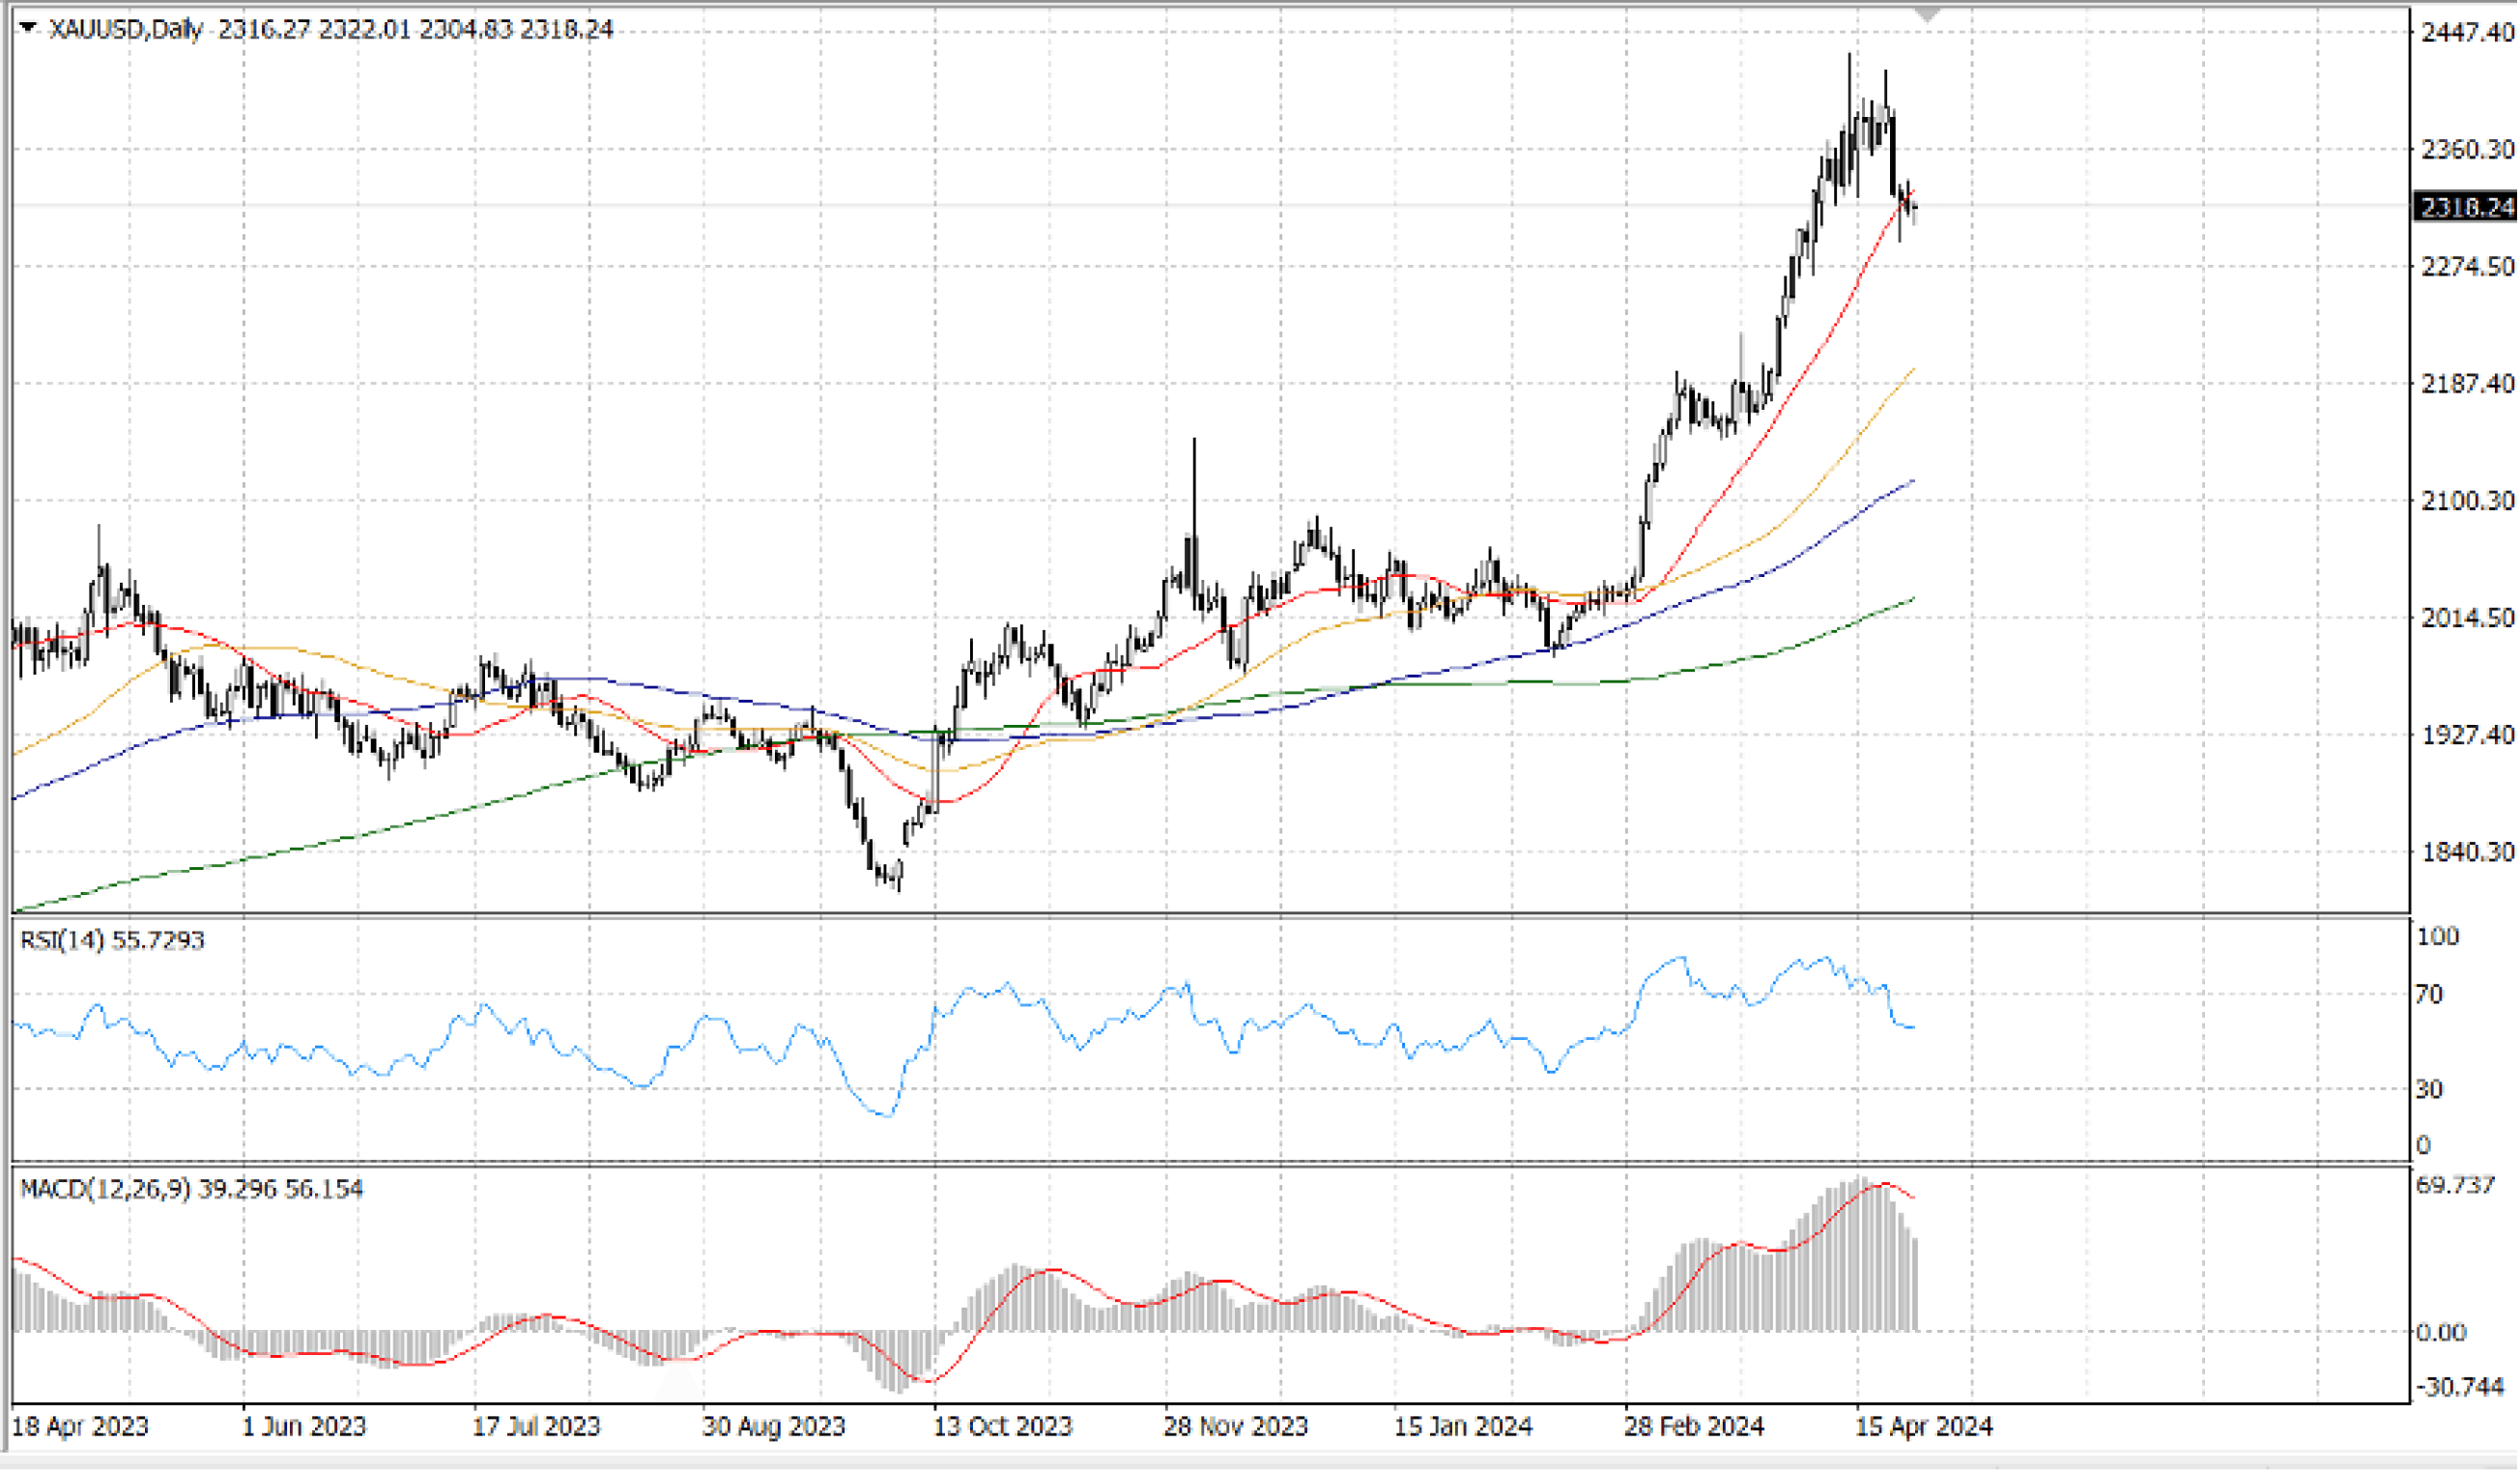Click the 28 Nov 2023 date label
The image size is (2520, 1472).
pos(1235,1426)
